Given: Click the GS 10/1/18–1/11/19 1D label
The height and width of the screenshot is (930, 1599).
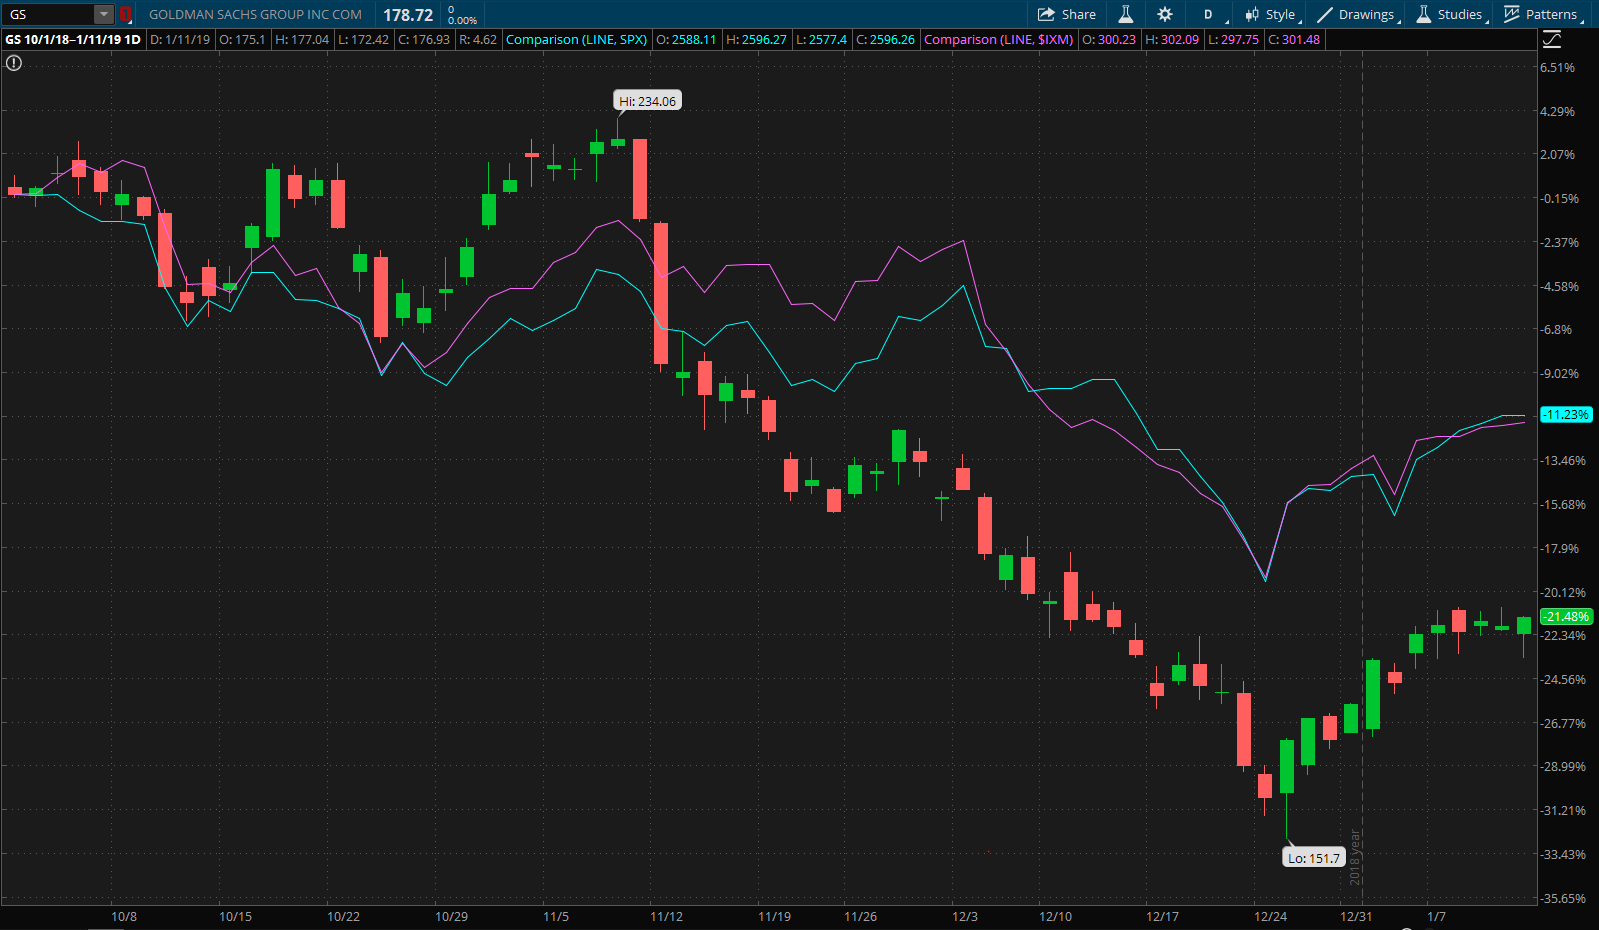Looking at the screenshot, I should pyautogui.click(x=73, y=40).
